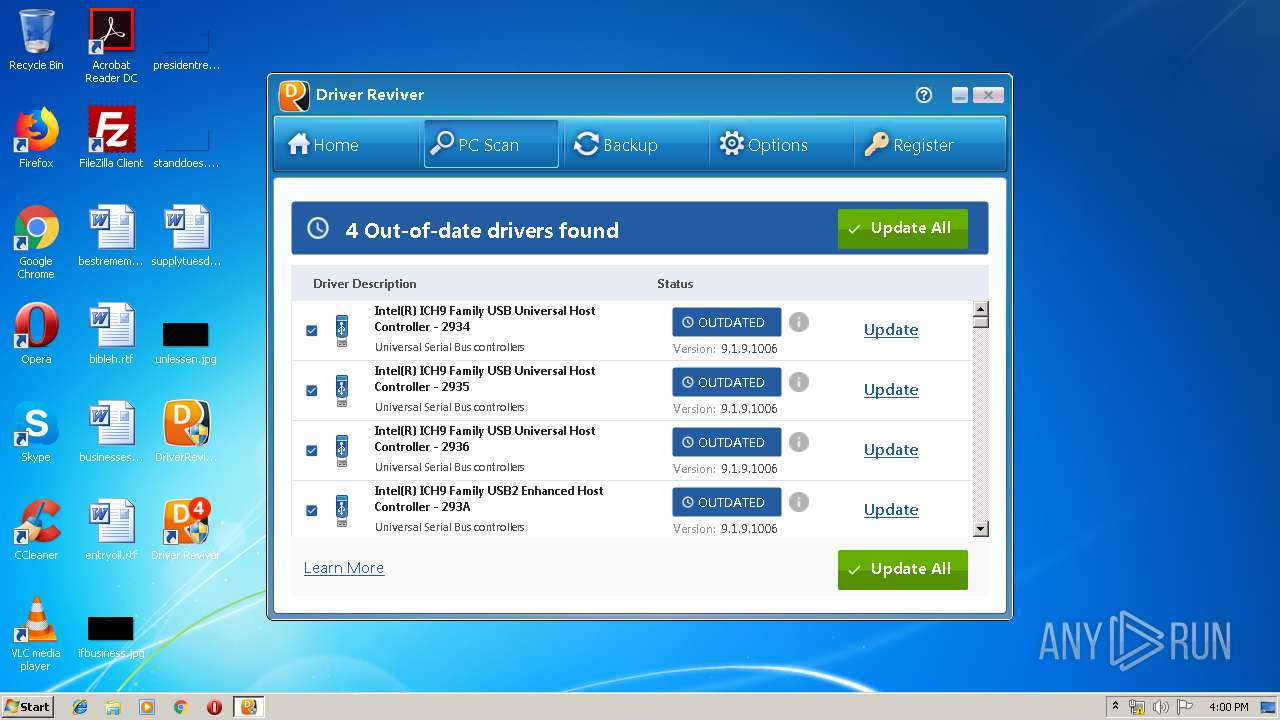Open Acrobat Reader DC desktop icon

111,46
